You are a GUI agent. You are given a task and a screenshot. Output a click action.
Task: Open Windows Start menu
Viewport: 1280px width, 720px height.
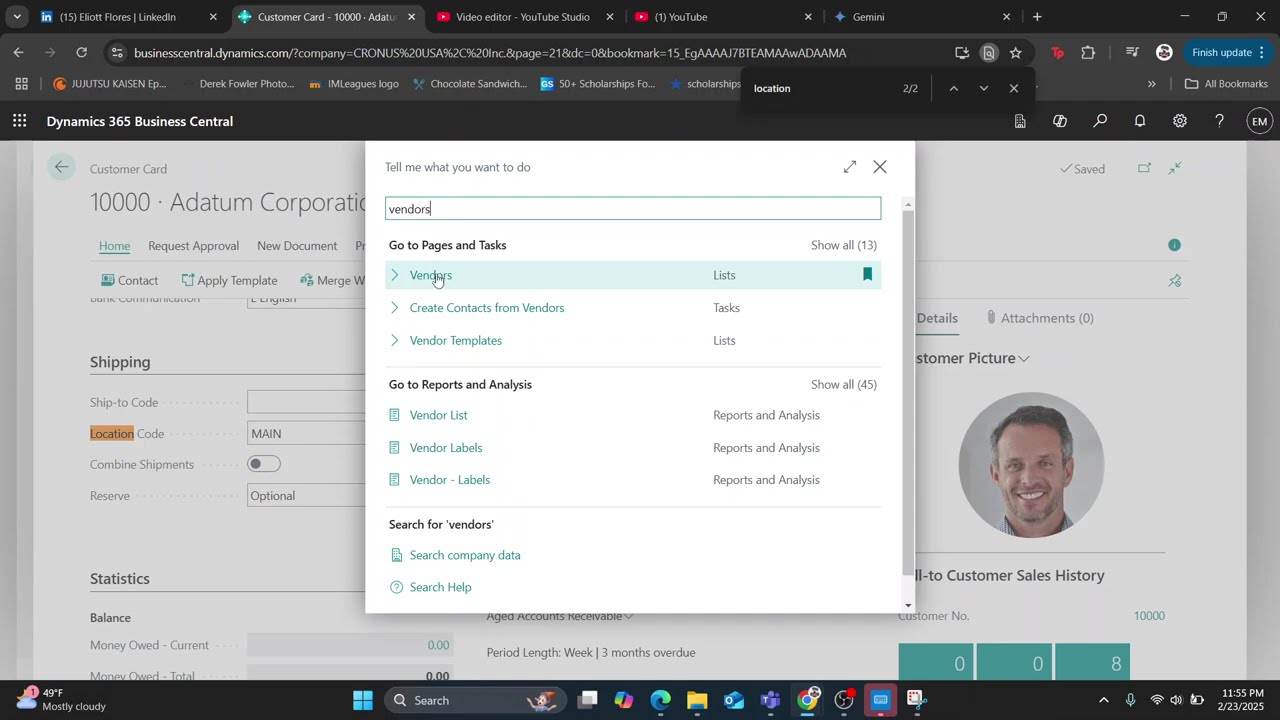tap(363, 700)
